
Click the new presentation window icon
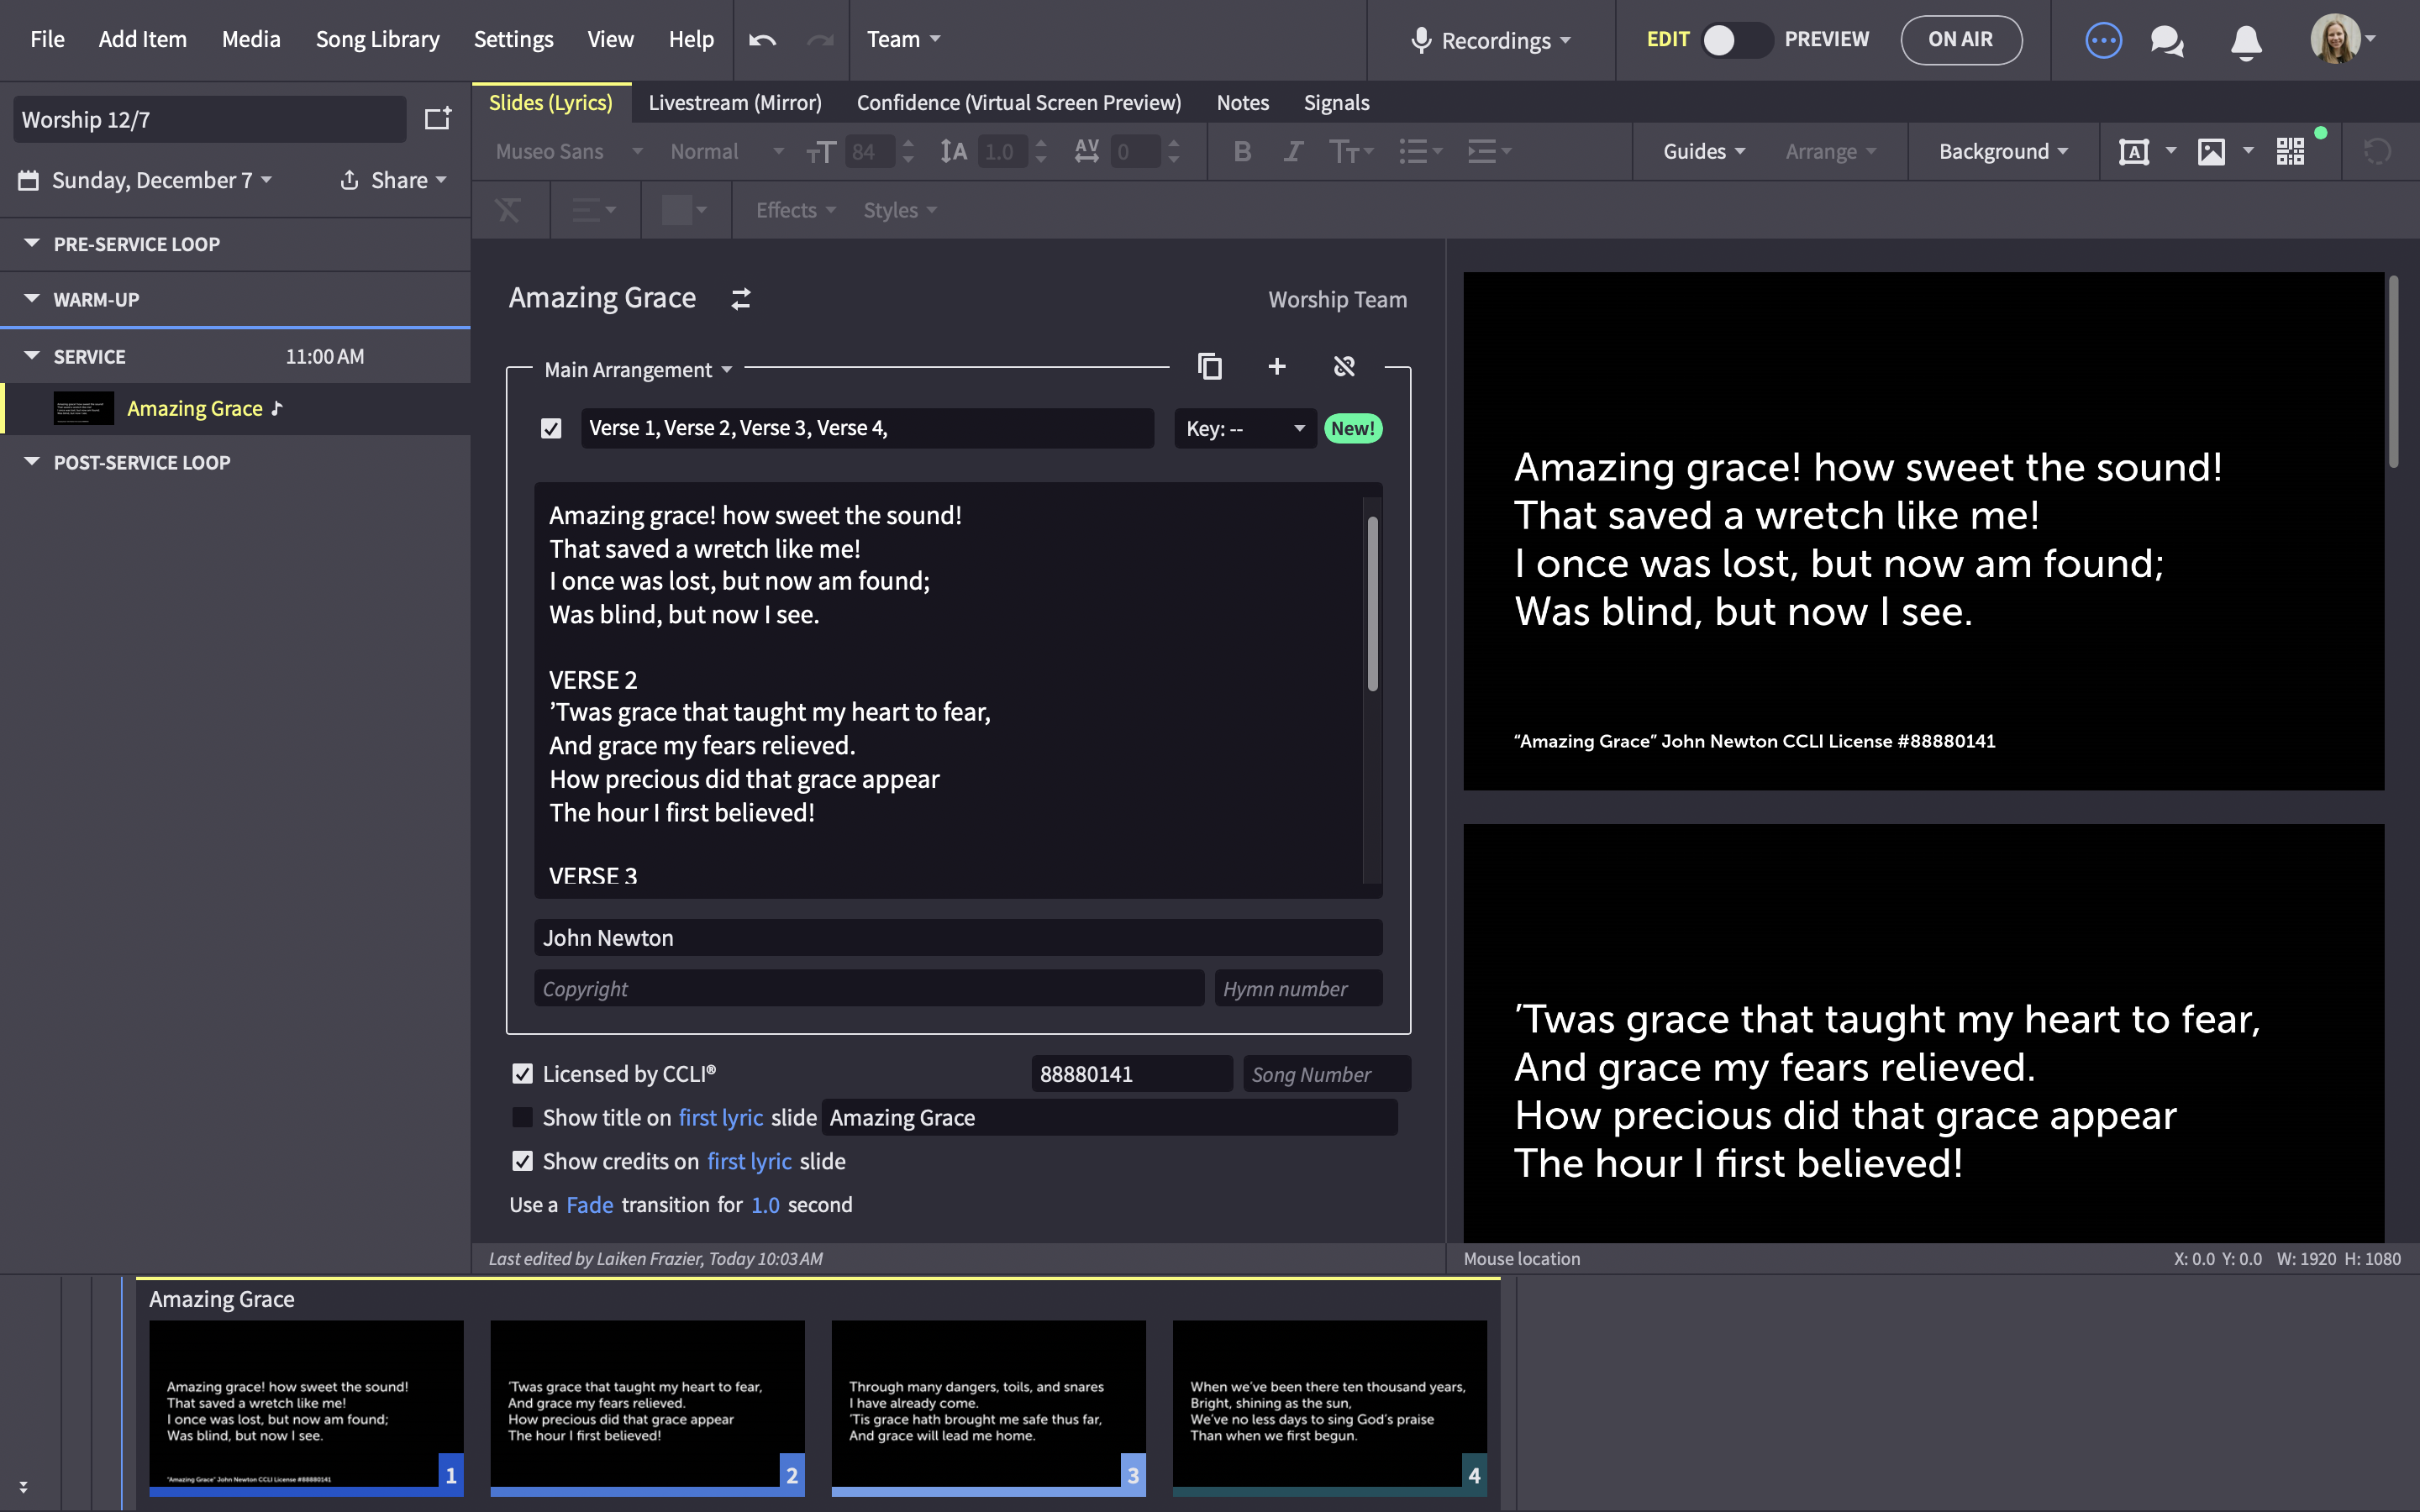coord(438,119)
